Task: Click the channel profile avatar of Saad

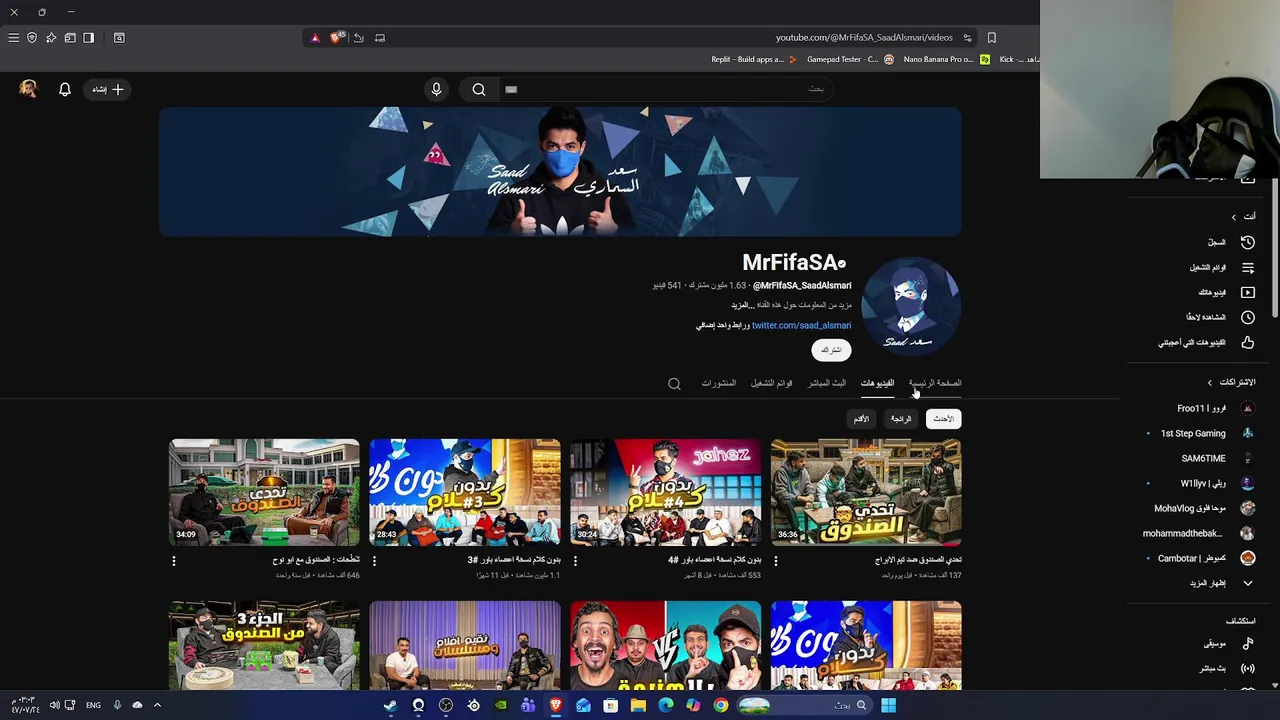Action: point(911,306)
